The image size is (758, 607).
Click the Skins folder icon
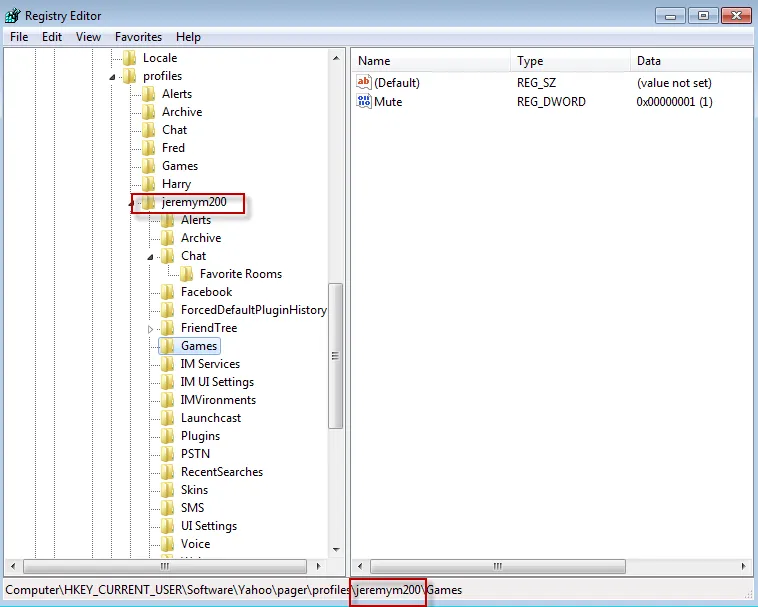click(167, 490)
